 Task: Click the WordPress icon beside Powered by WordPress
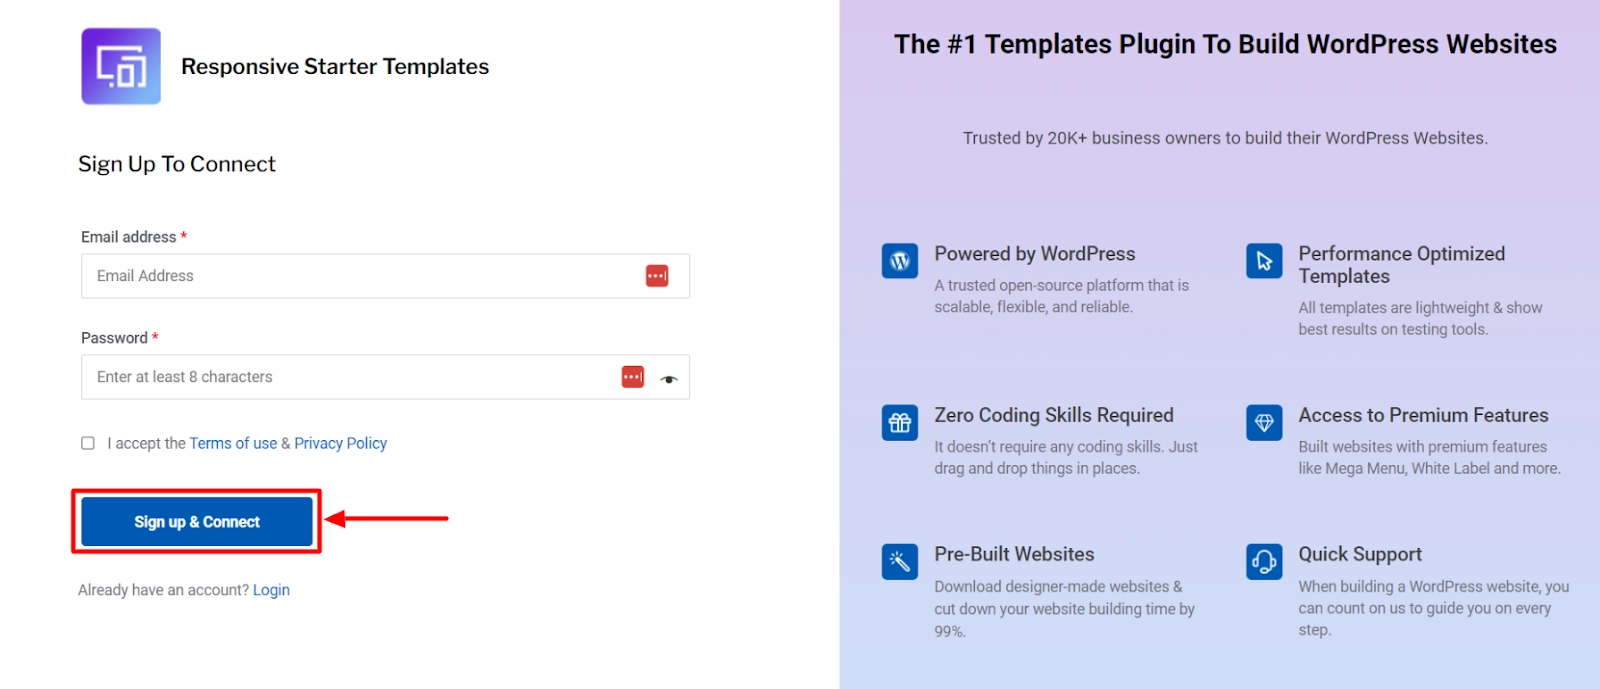(900, 261)
